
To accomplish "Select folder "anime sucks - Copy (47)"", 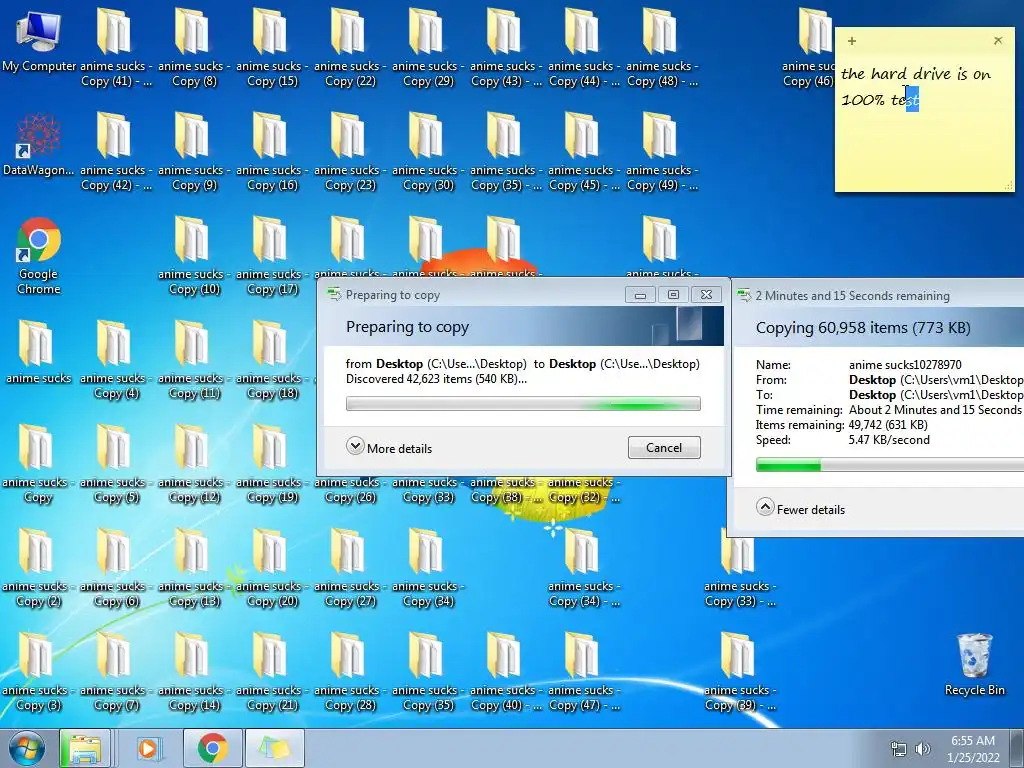I will pos(584,671).
